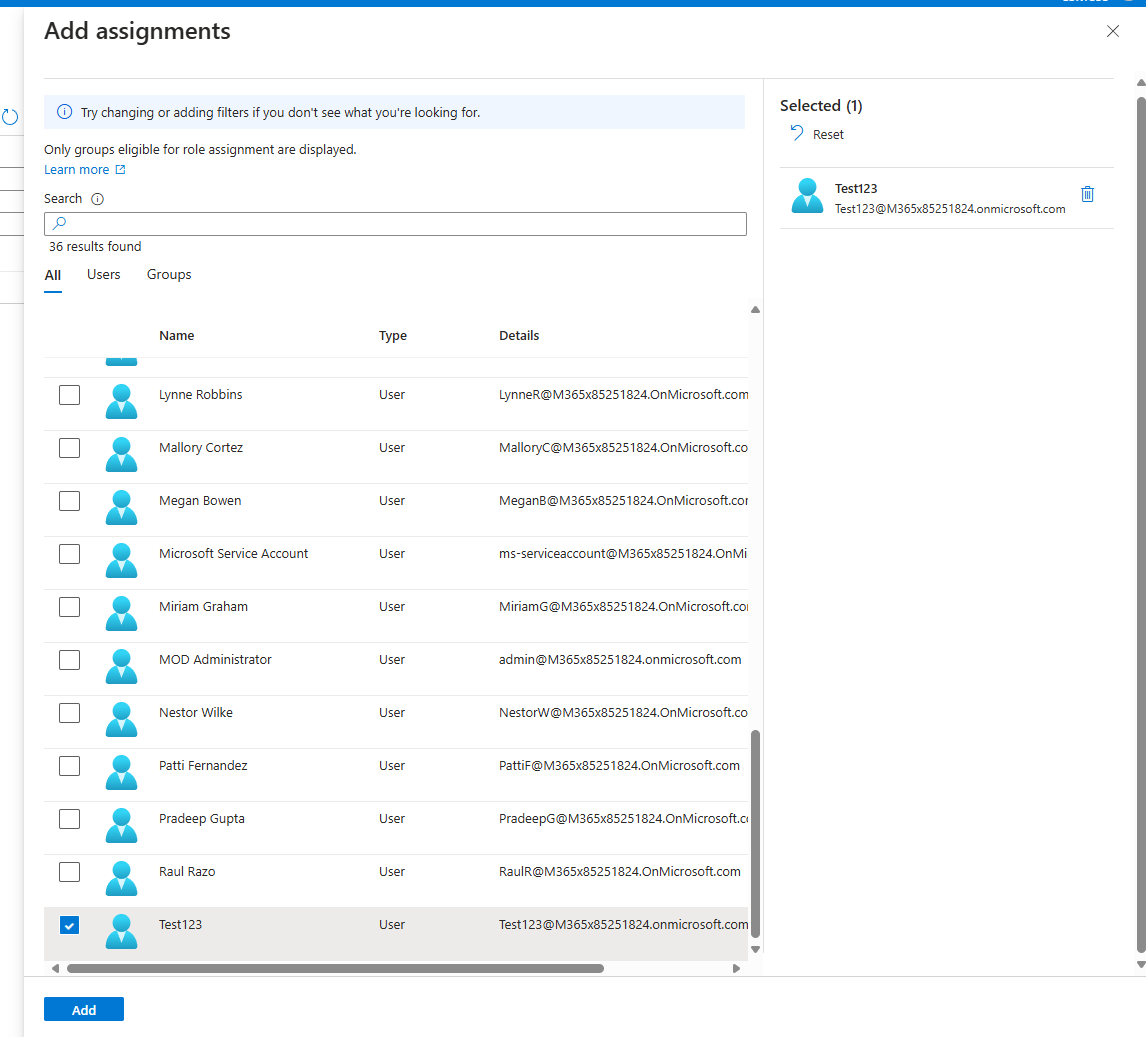Image resolution: width=1146 pixels, height=1037 pixels.
Task: Click Test123 avatar in the Selected panel
Action: click(807, 196)
